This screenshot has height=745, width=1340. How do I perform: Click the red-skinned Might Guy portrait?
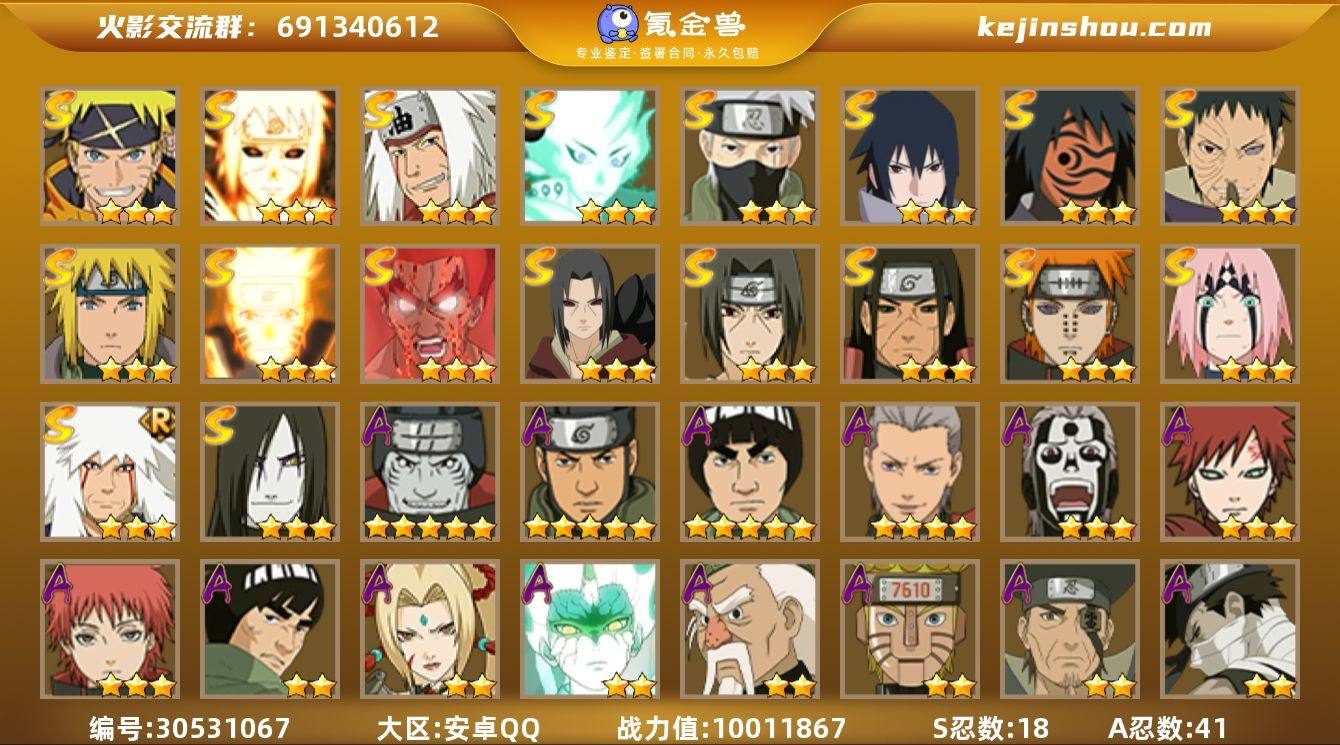430,314
